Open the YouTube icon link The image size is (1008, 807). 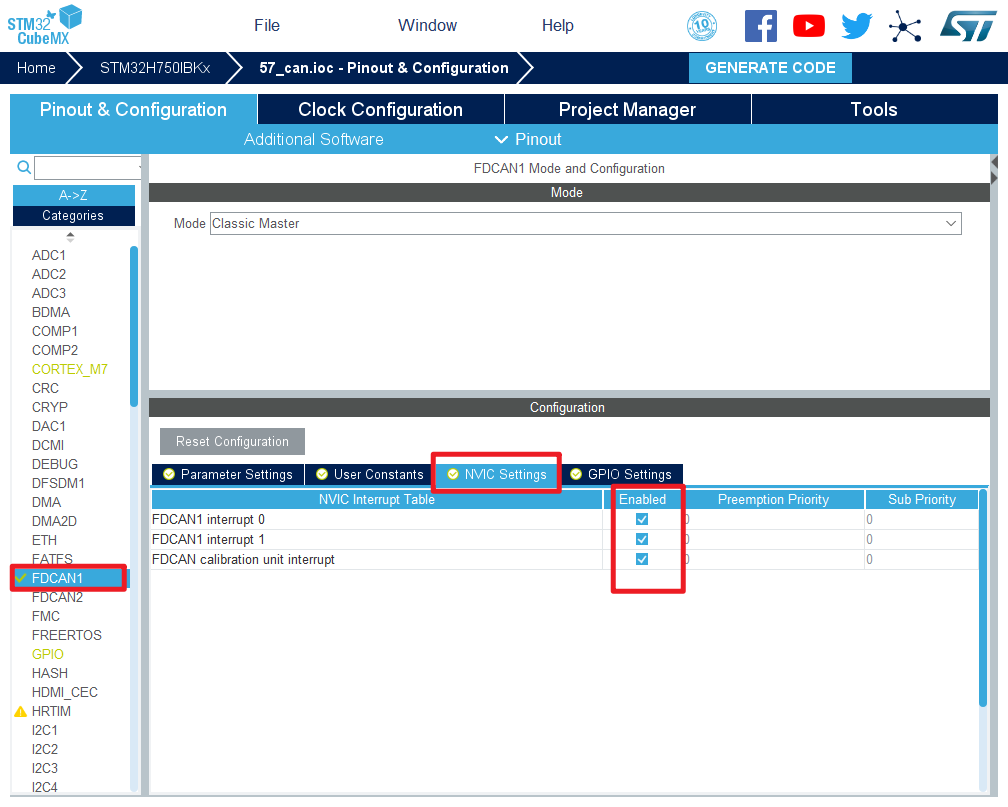(x=808, y=26)
